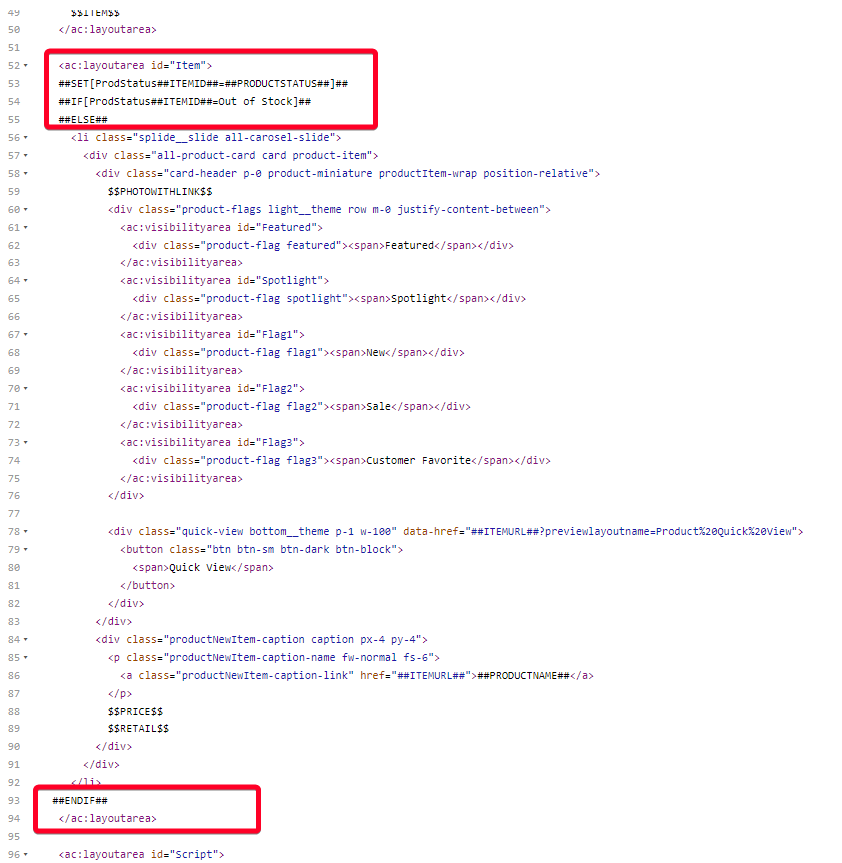
Task: Click the $$PRICE$$ token
Action: [135, 711]
